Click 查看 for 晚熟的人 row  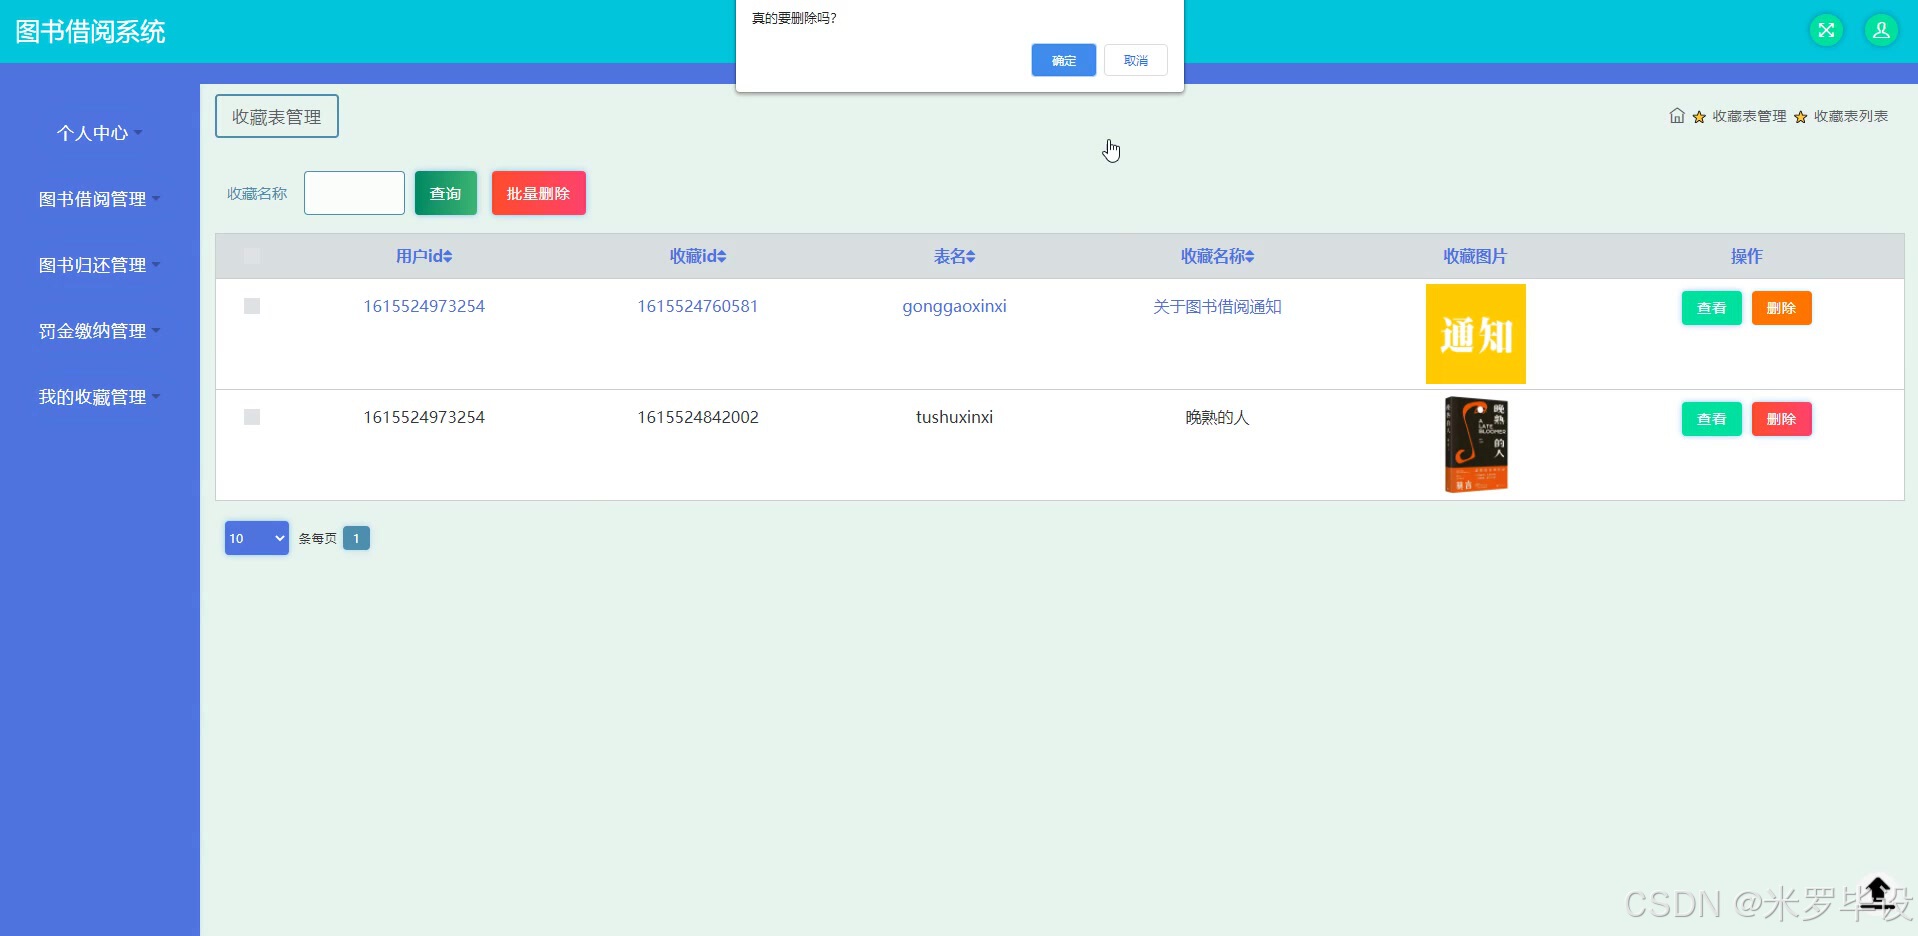1712,419
